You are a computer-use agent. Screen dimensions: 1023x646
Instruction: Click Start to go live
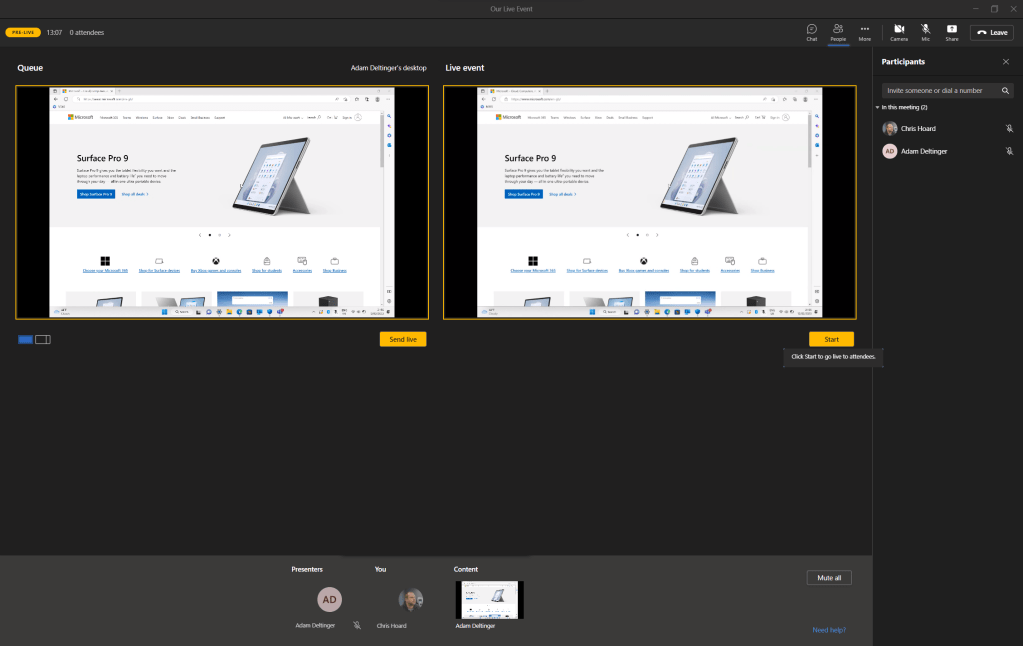pos(831,339)
